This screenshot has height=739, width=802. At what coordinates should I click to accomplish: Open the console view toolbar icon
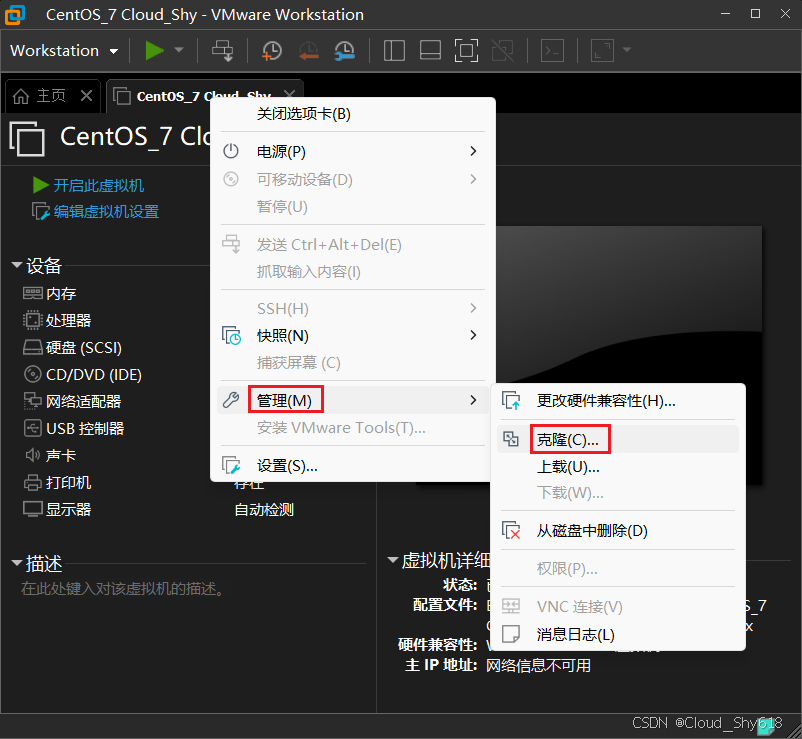[x=552, y=51]
